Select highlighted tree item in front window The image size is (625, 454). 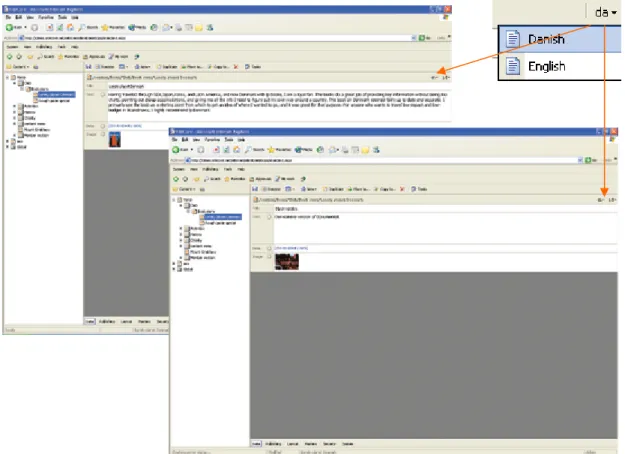click(x=222, y=217)
